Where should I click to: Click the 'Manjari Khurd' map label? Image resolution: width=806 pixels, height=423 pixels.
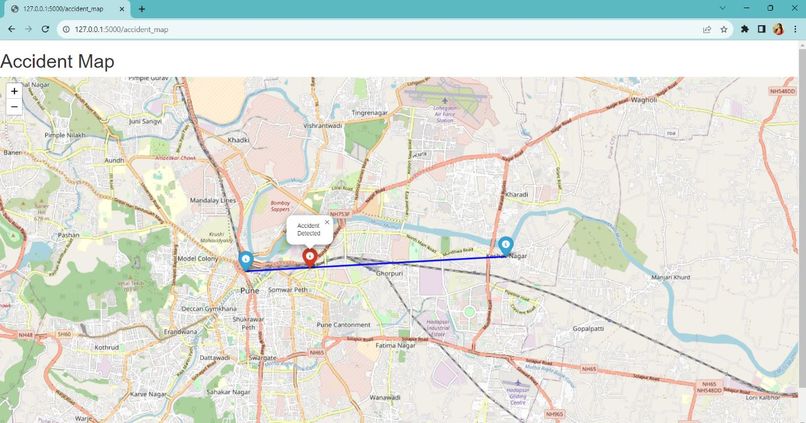click(x=671, y=277)
